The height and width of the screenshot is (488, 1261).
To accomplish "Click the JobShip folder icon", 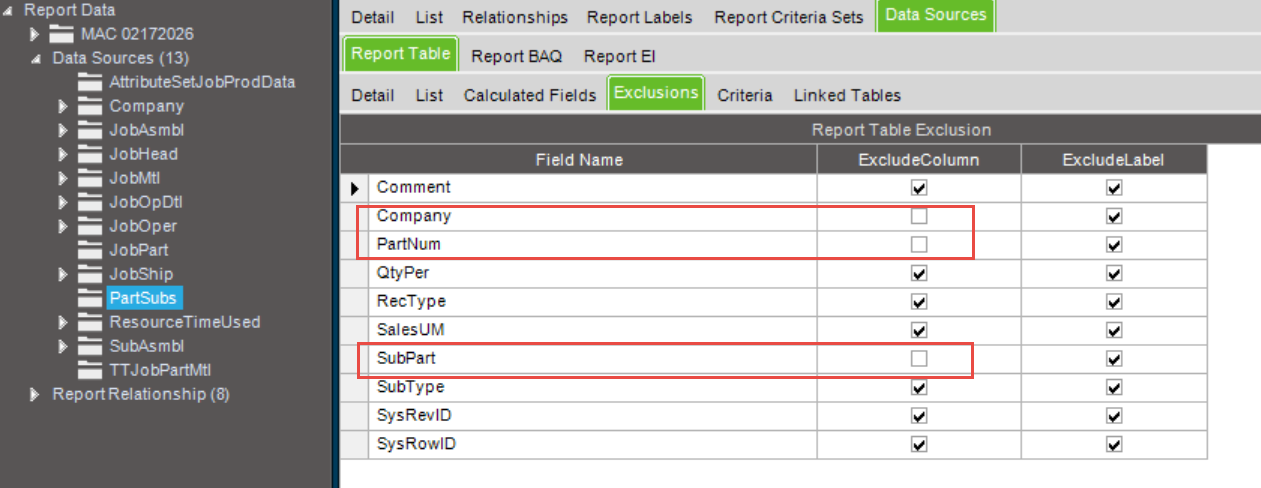I will 91,274.
